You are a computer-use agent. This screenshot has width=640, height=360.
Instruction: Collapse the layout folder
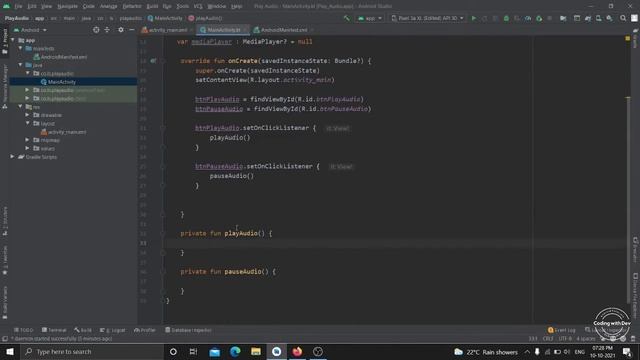[x=27, y=123]
